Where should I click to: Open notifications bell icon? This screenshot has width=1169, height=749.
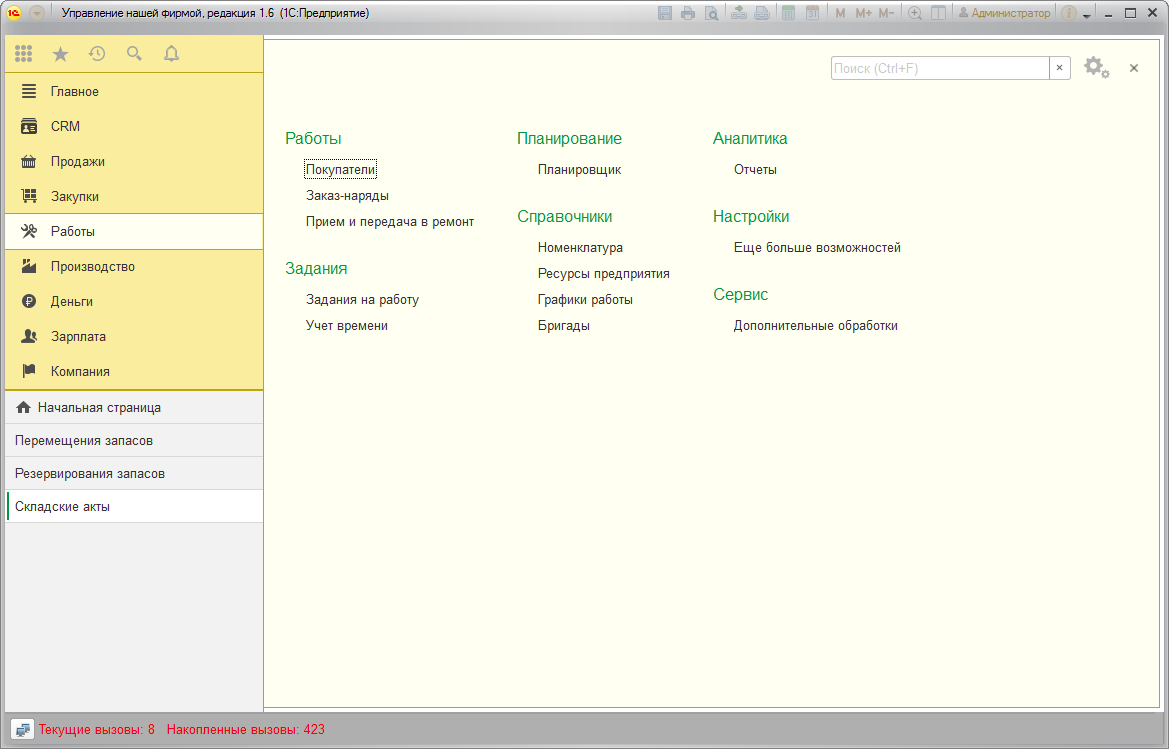[x=171, y=54]
